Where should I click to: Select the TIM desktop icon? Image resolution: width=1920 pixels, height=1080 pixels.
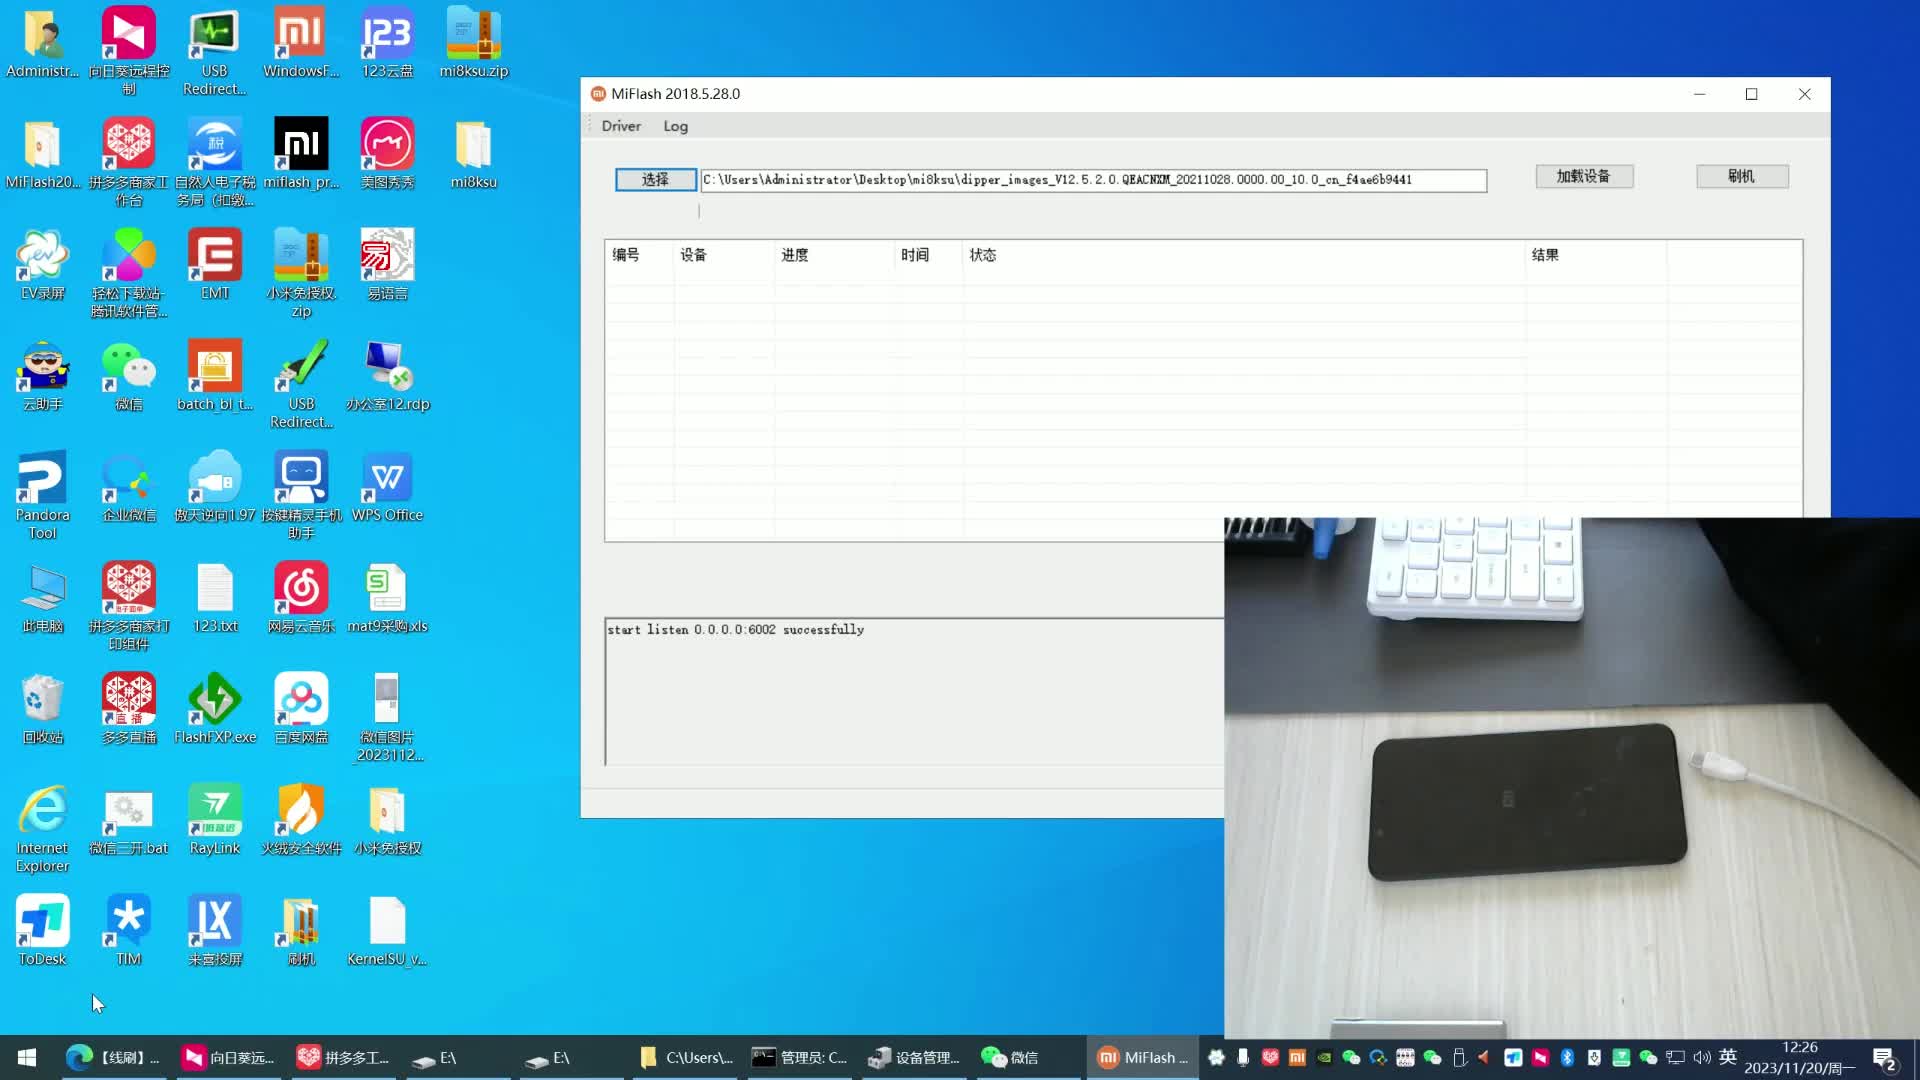coord(129,931)
